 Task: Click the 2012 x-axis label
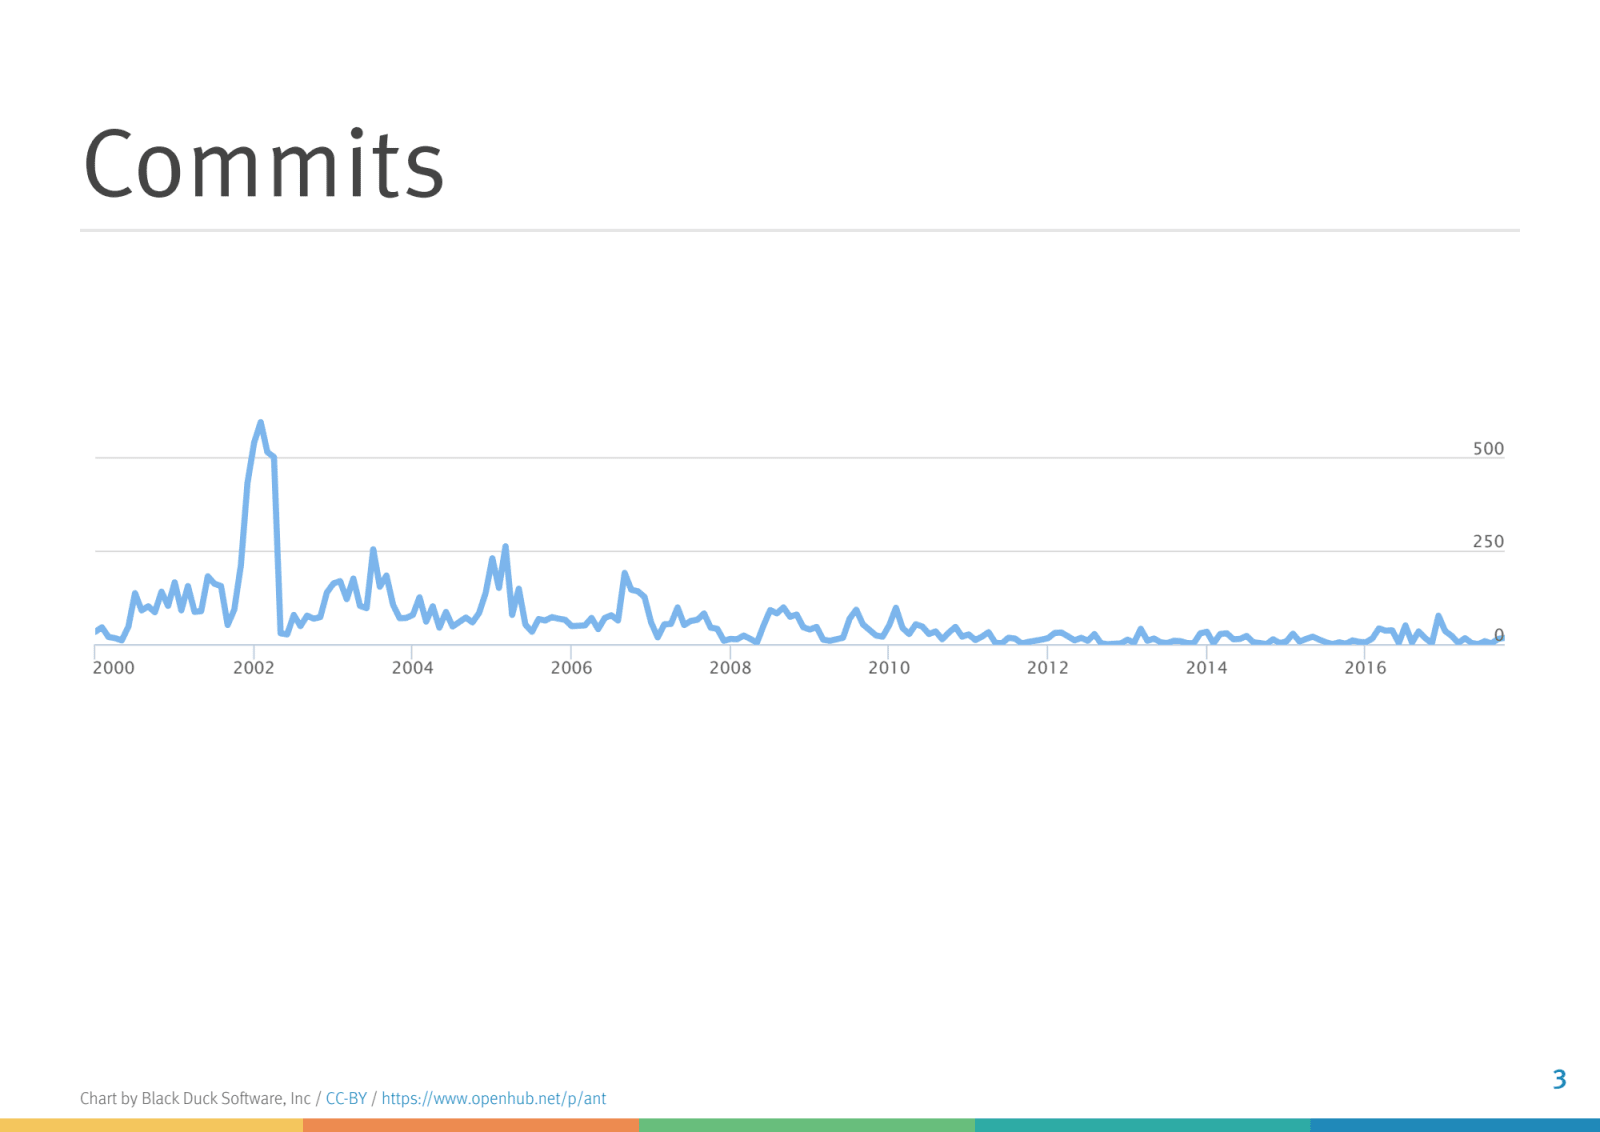click(x=1048, y=667)
